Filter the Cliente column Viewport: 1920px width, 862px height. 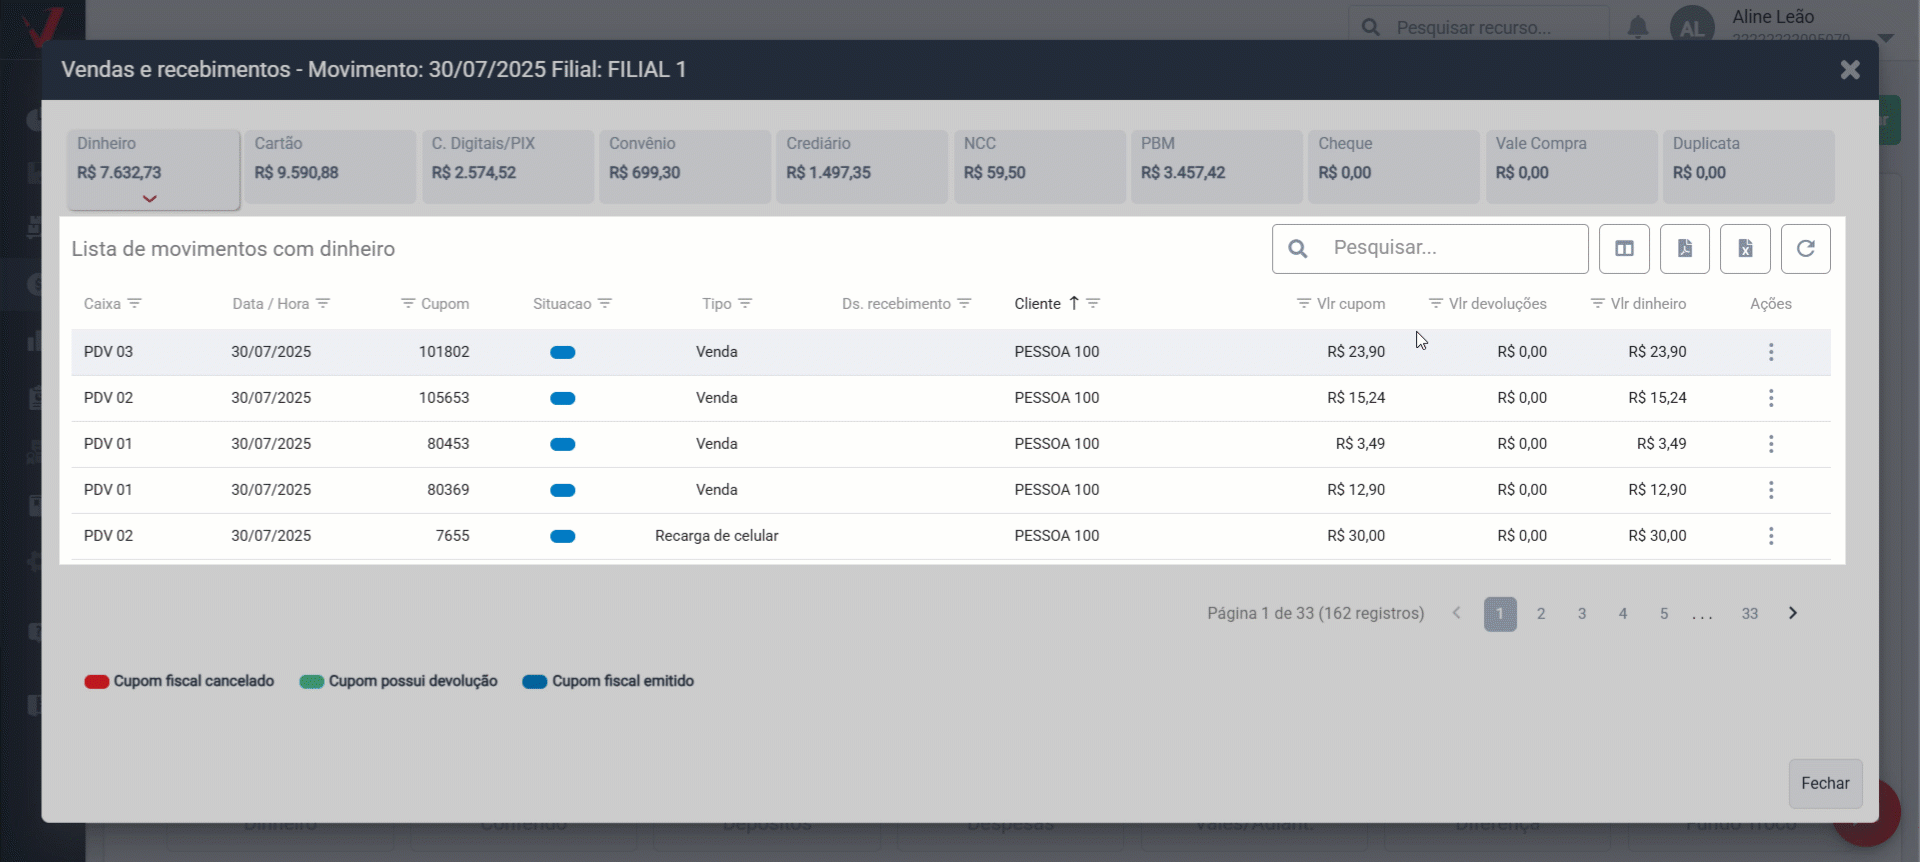point(1093,304)
